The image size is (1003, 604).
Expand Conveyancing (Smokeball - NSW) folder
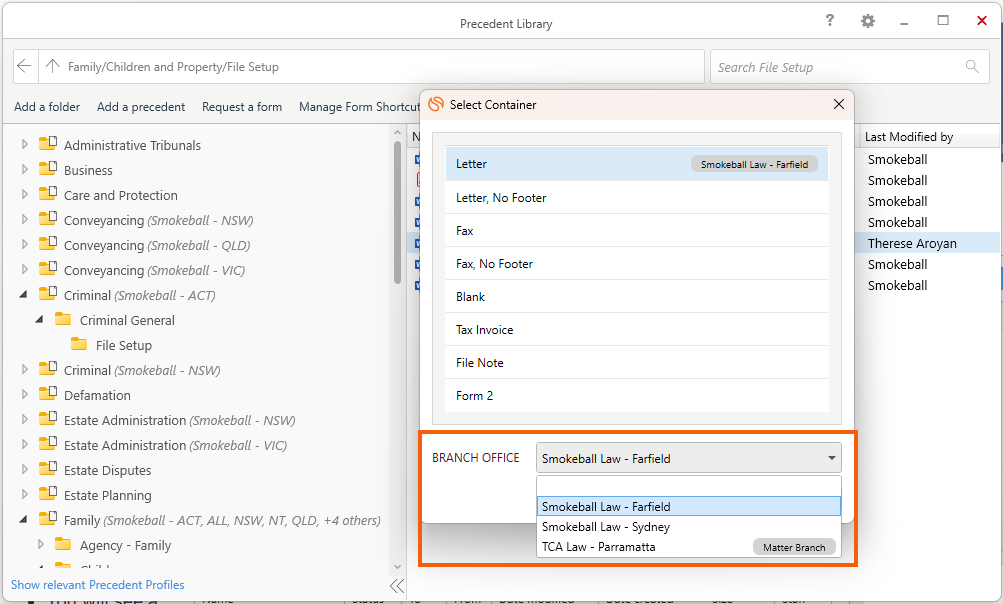click(x=24, y=219)
